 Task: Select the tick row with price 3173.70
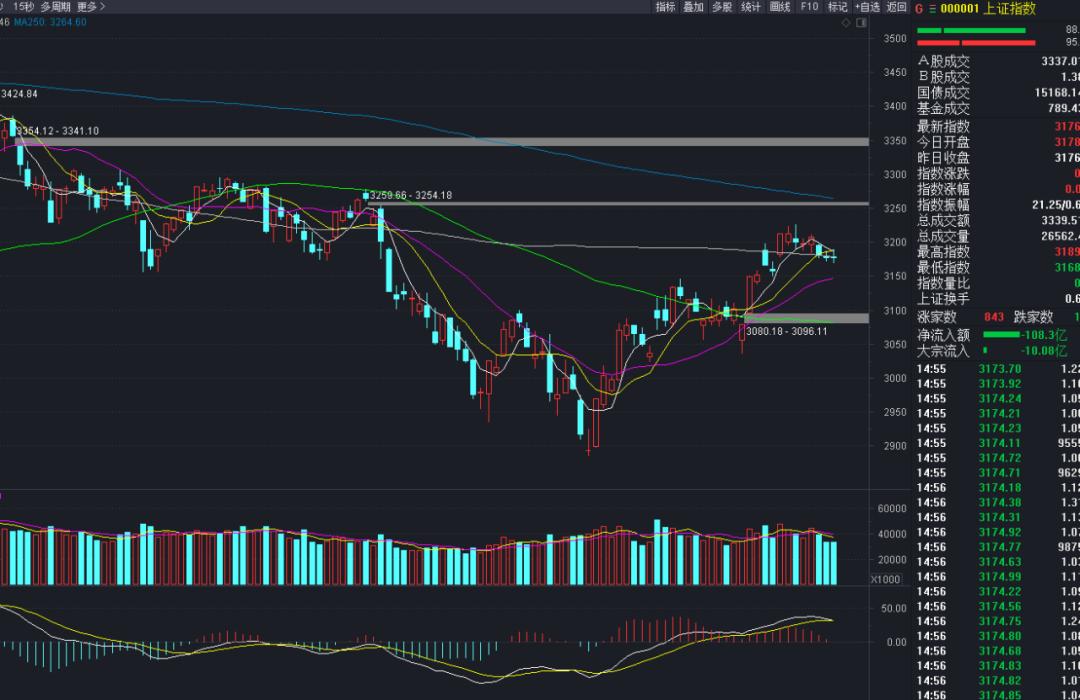997,369
